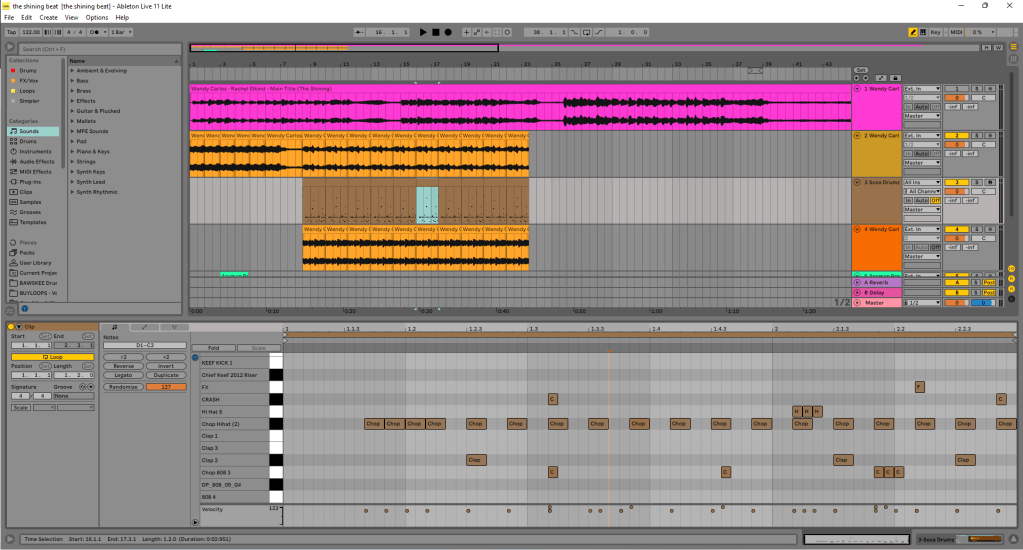Click the arrangement Record button
1023x550 pixels.
(448, 32)
